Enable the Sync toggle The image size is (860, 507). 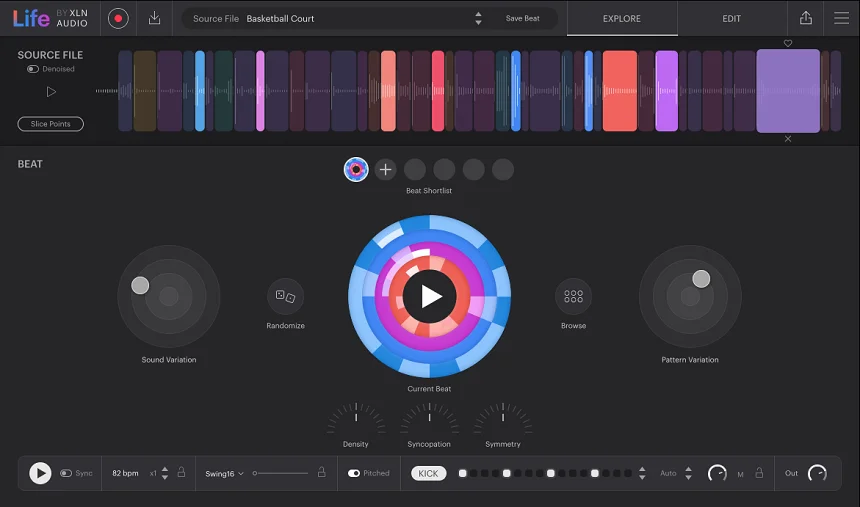pos(66,473)
